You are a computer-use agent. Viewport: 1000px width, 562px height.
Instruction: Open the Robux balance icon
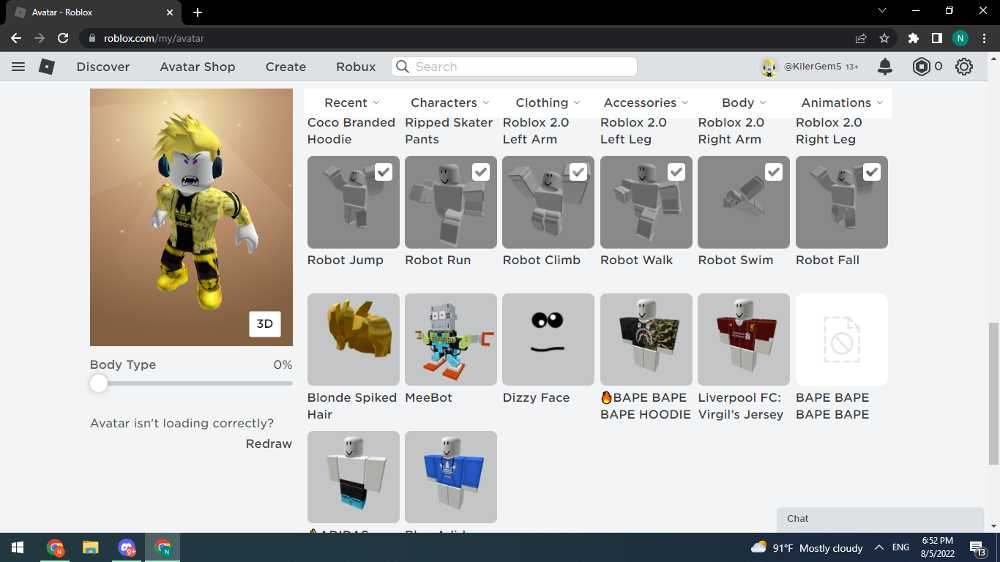coord(921,67)
